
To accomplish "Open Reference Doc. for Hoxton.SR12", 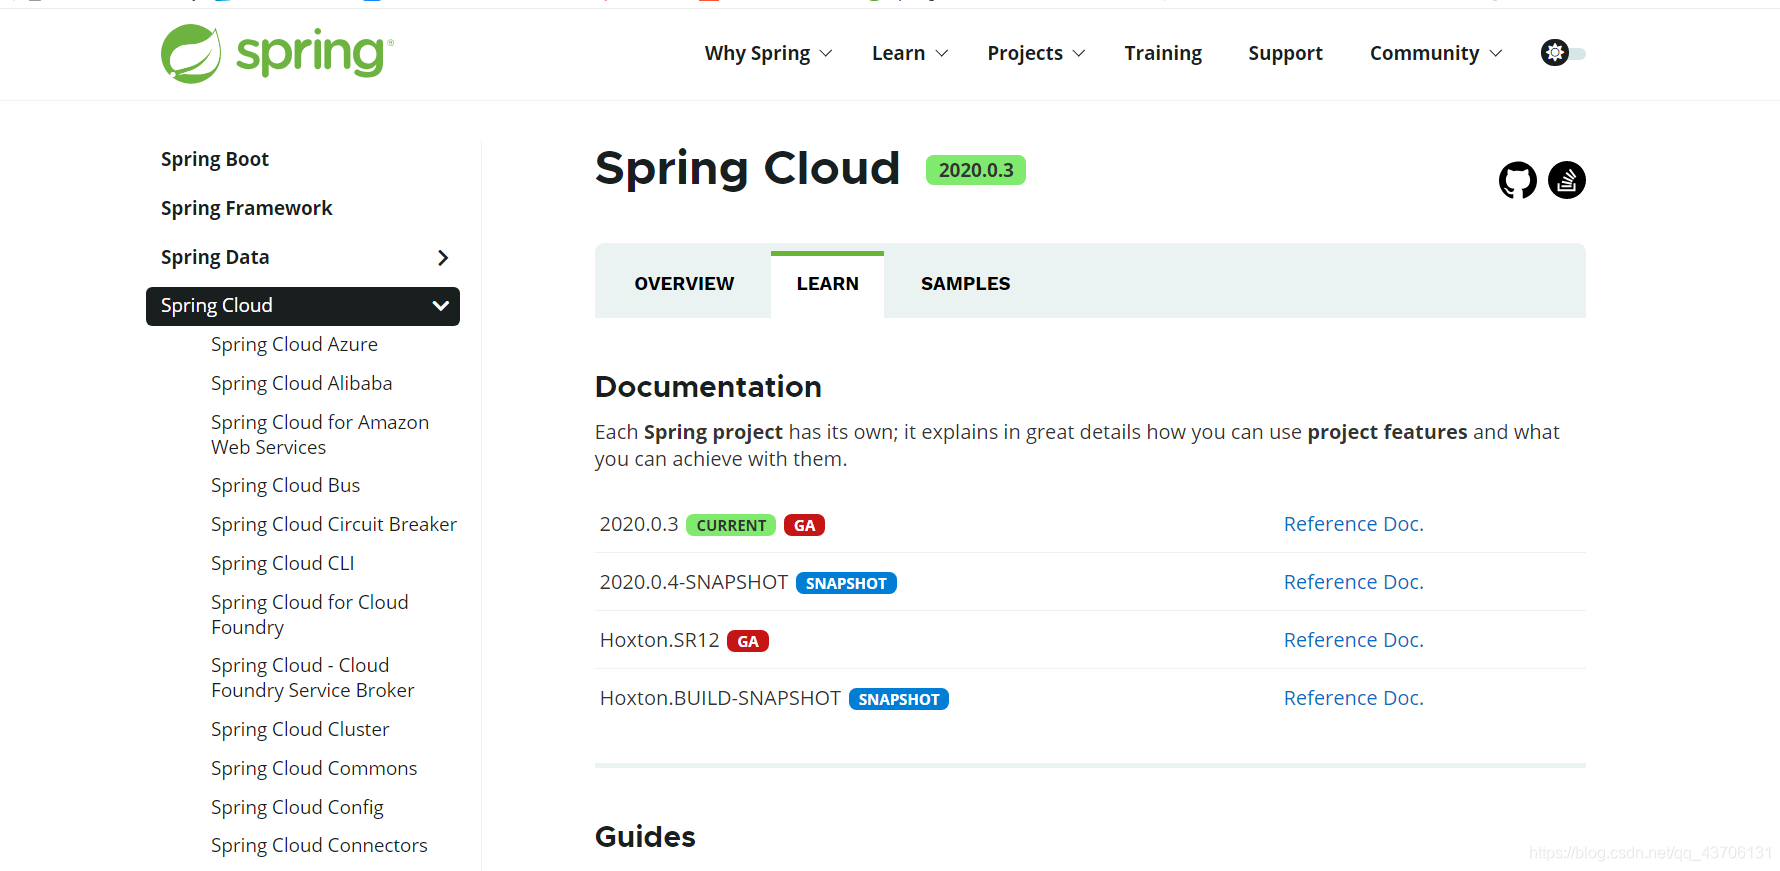I will 1353,640.
